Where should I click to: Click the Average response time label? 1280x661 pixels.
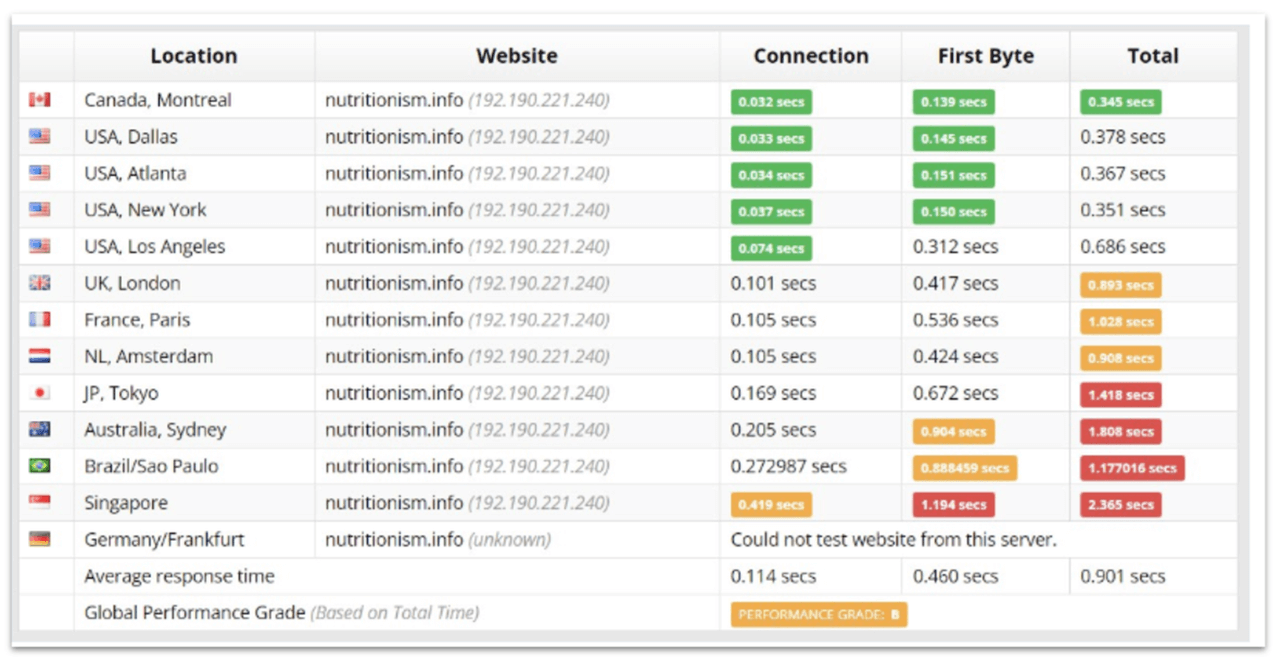179,577
